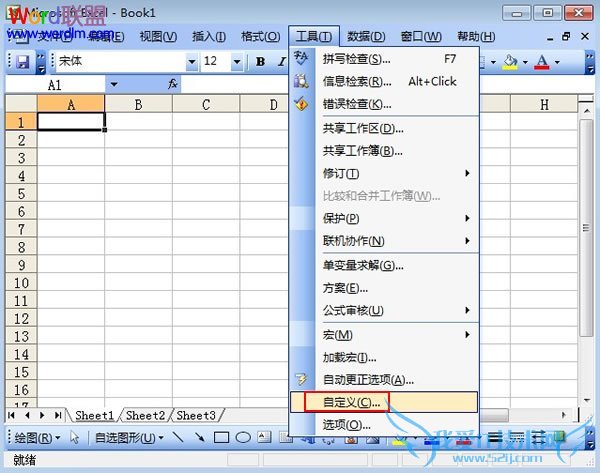This screenshot has height=473, width=600.
Task: Open the 自选图形(U) AutoShapes dropdown
Action: pos(129,437)
